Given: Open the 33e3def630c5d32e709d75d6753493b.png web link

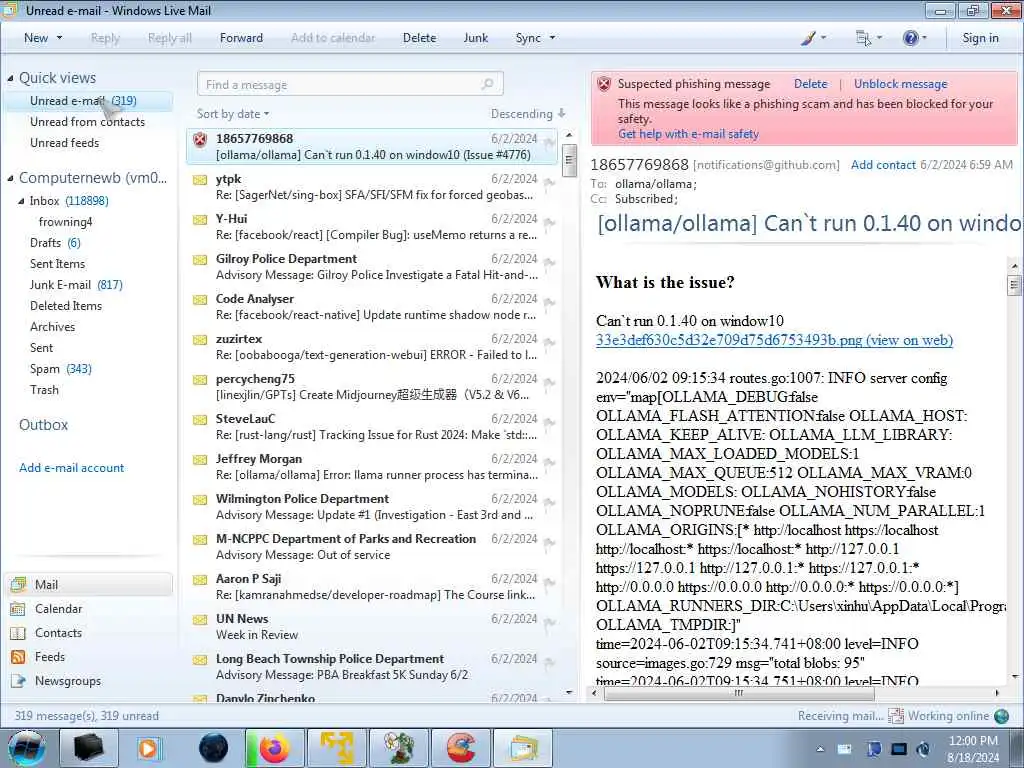Looking at the screenshot, I should pos(774,340).
